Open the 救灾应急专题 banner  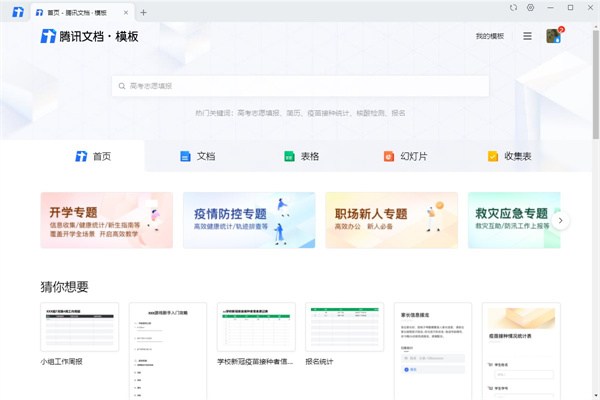513,220
